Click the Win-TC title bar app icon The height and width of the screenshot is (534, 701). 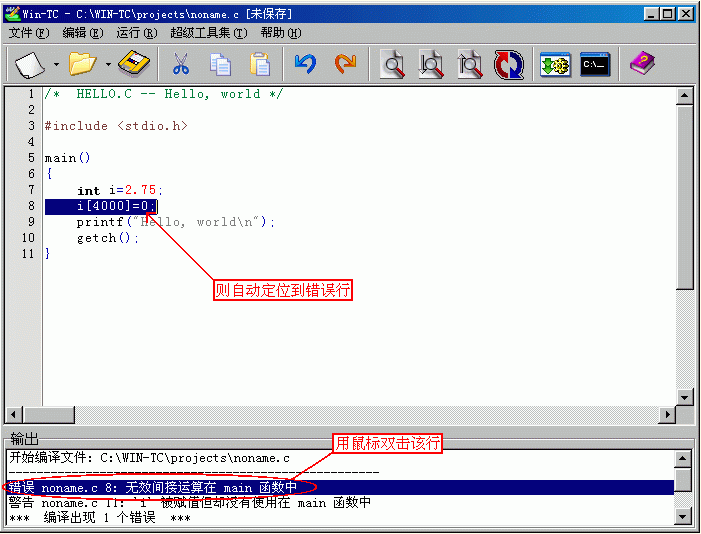[x=12, y=13]
